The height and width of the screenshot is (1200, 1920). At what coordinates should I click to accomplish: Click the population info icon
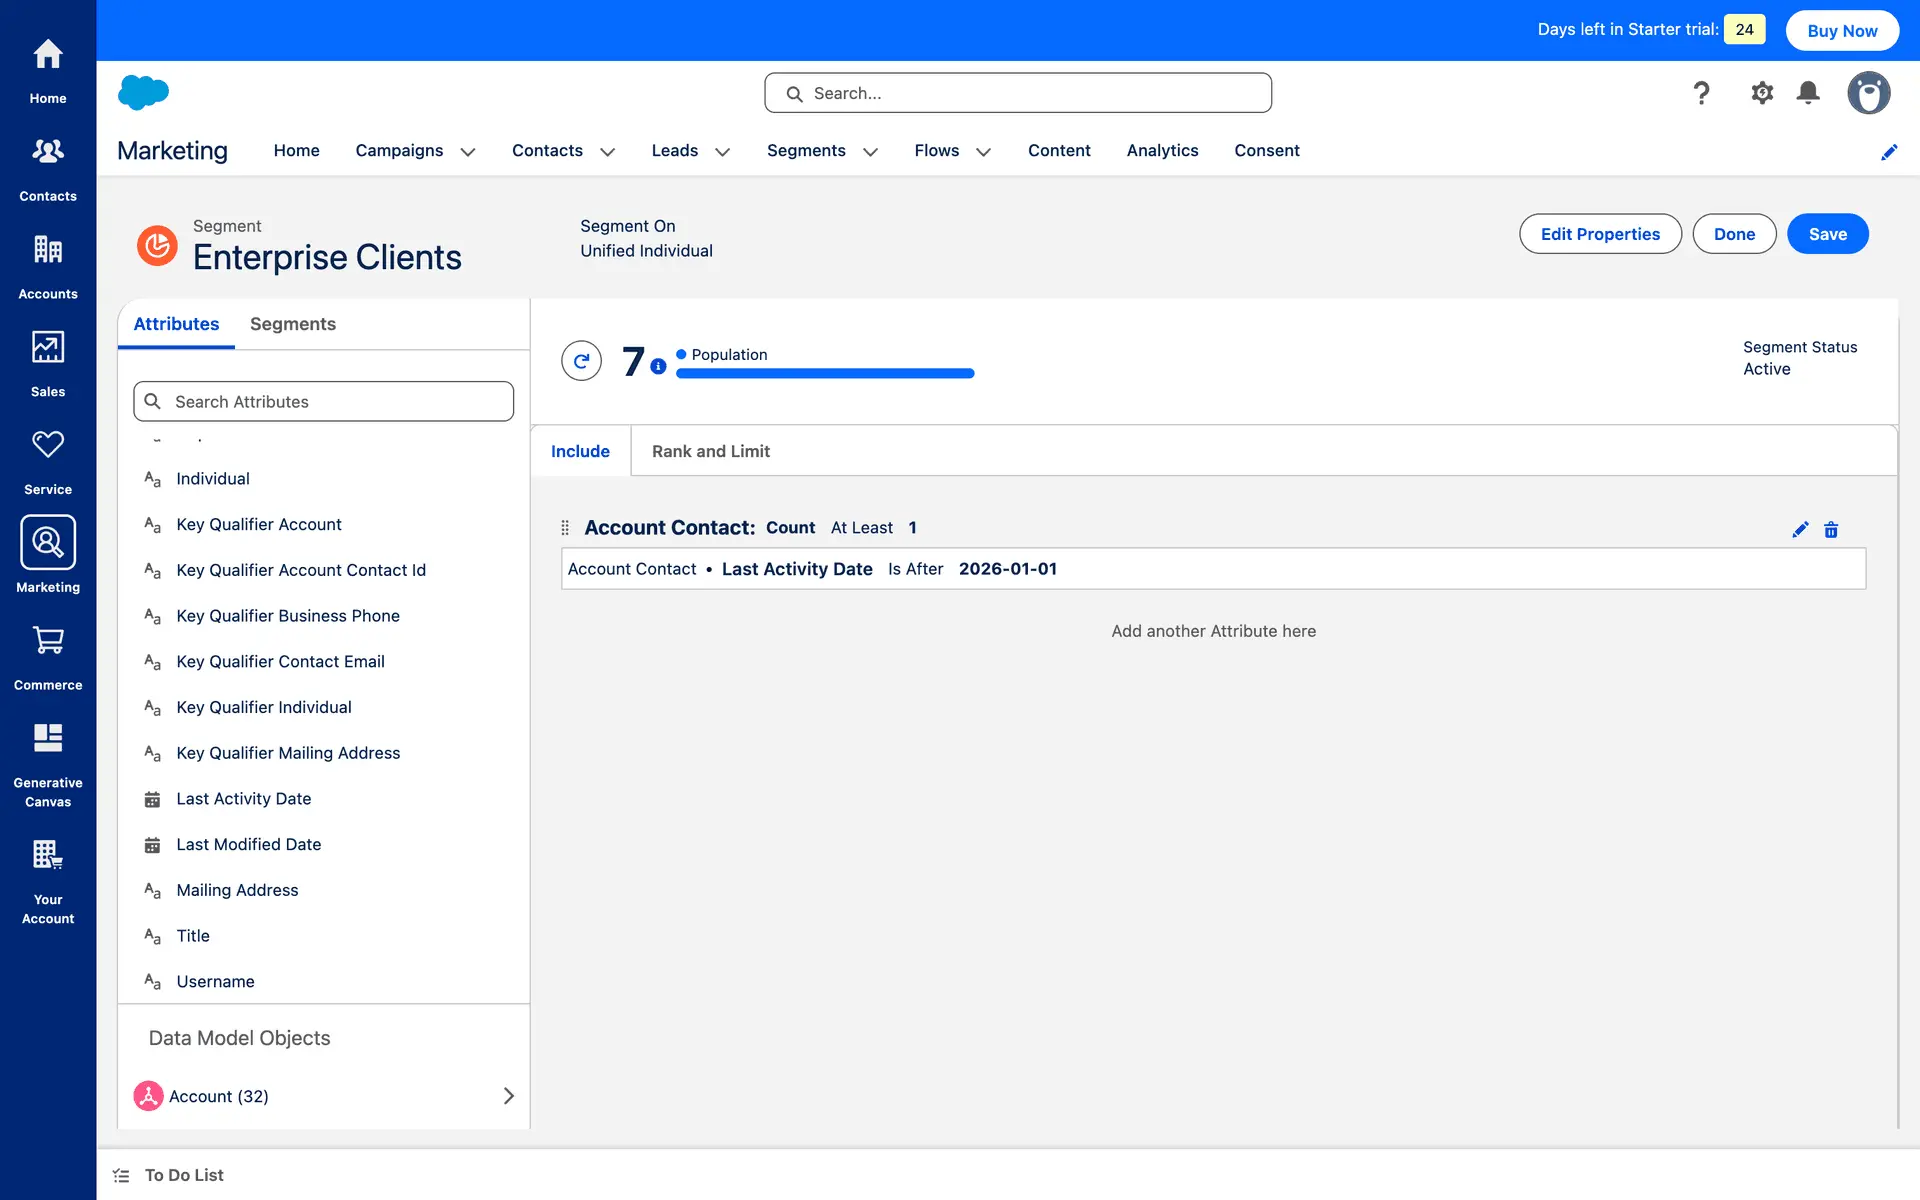tap(658, 367)
